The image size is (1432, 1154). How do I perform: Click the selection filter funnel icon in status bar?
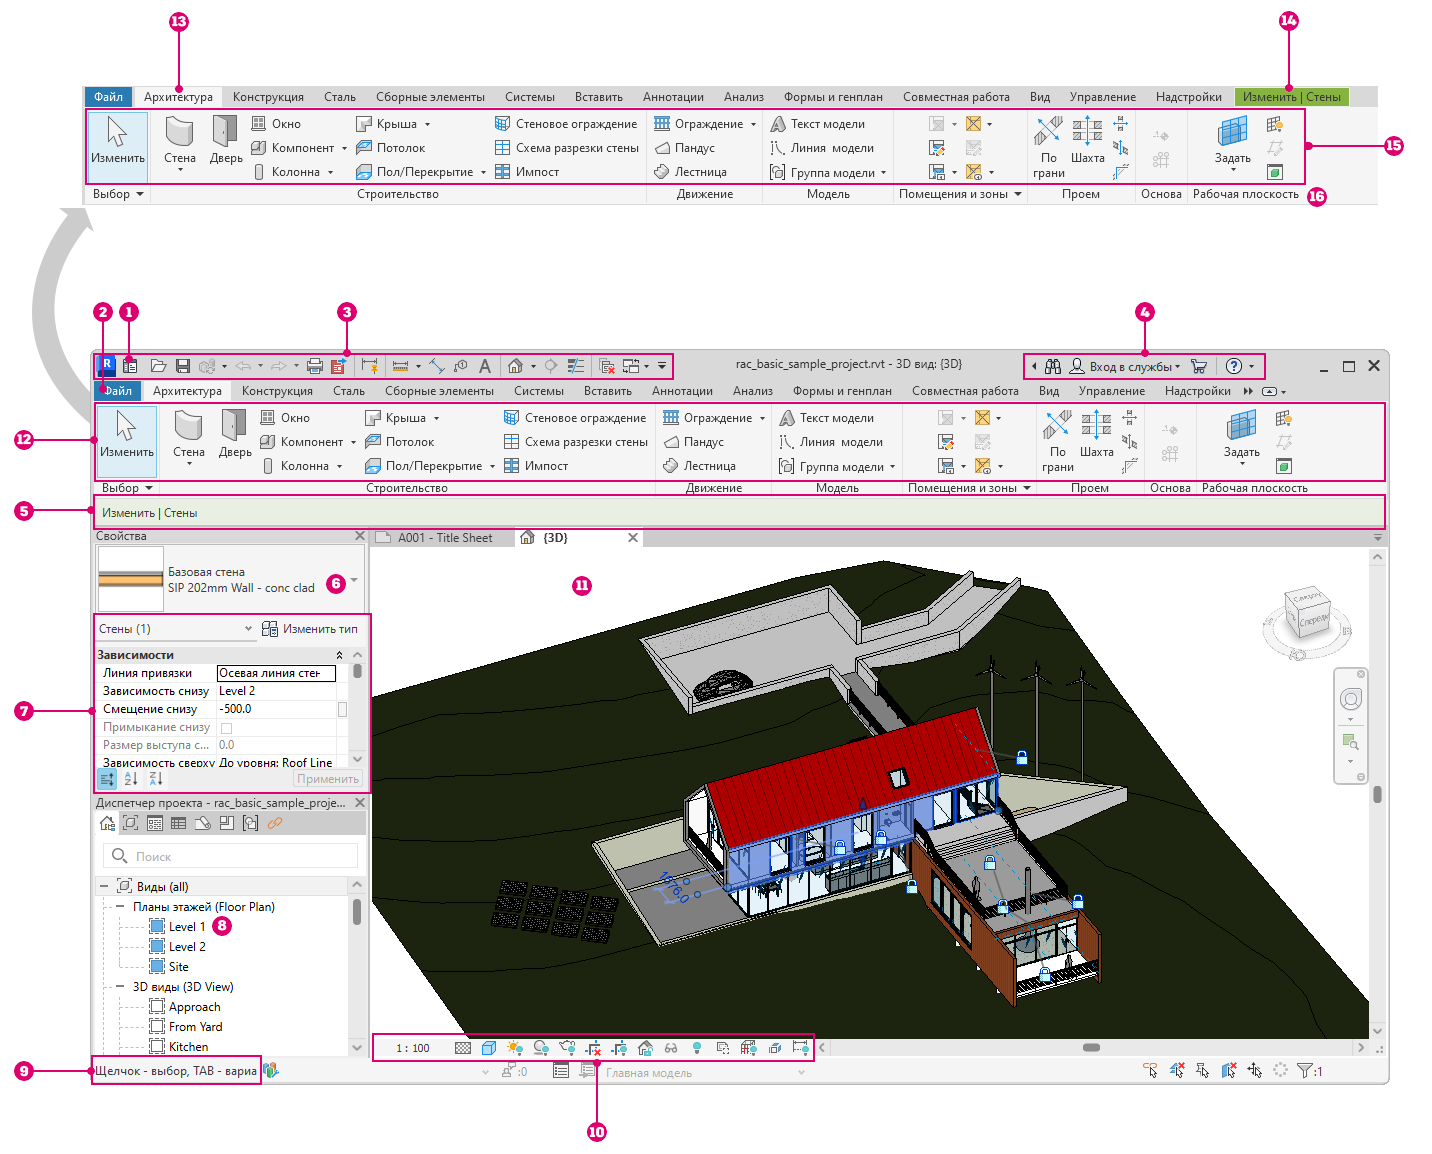coord(1305,1071)
